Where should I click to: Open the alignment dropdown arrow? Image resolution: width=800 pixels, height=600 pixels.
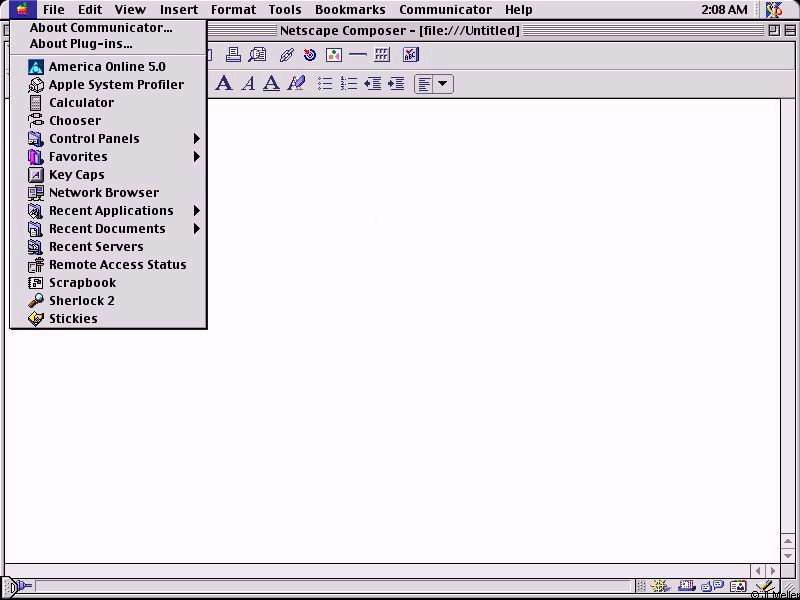click(443, 84)
